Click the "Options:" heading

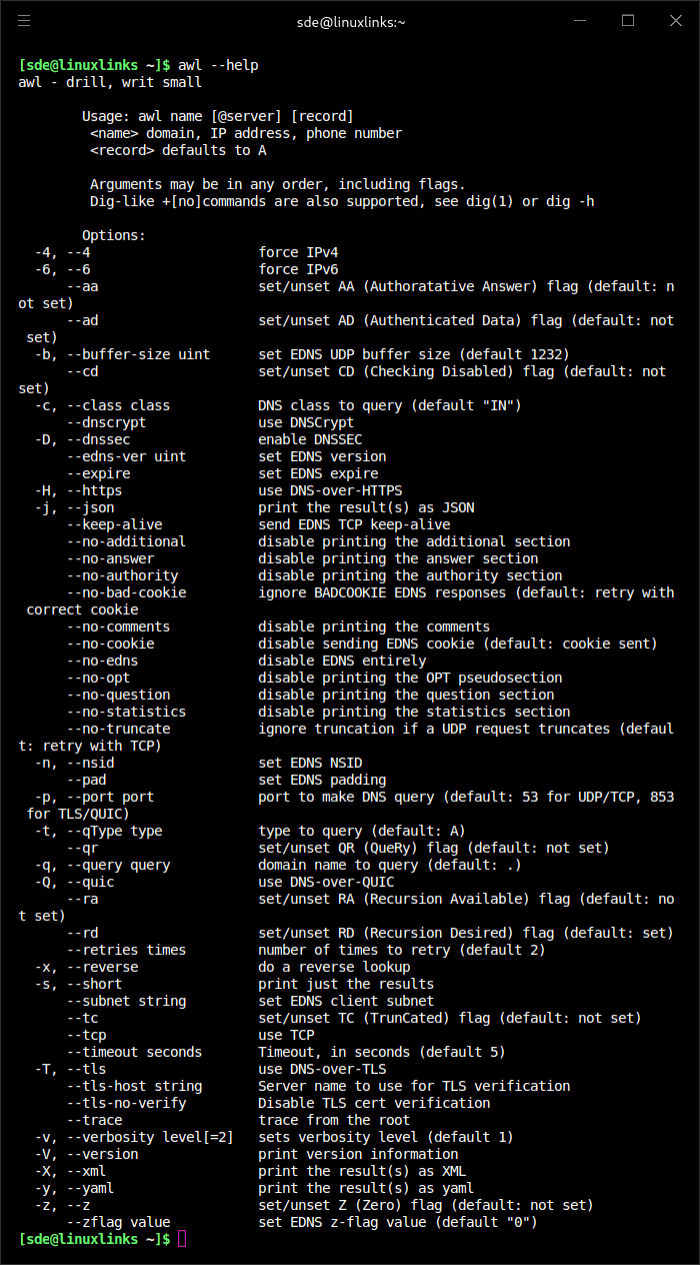(114, 235)
